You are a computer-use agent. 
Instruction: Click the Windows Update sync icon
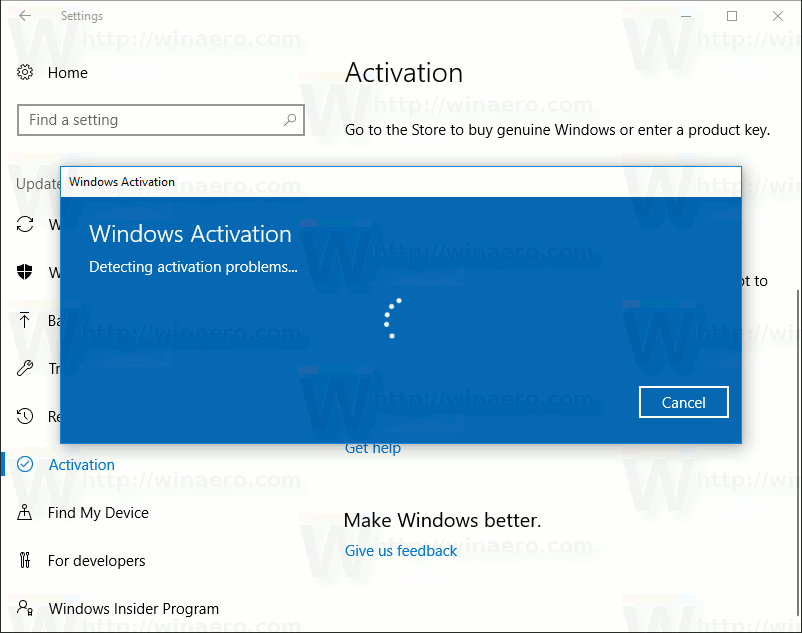coord(24,225)
